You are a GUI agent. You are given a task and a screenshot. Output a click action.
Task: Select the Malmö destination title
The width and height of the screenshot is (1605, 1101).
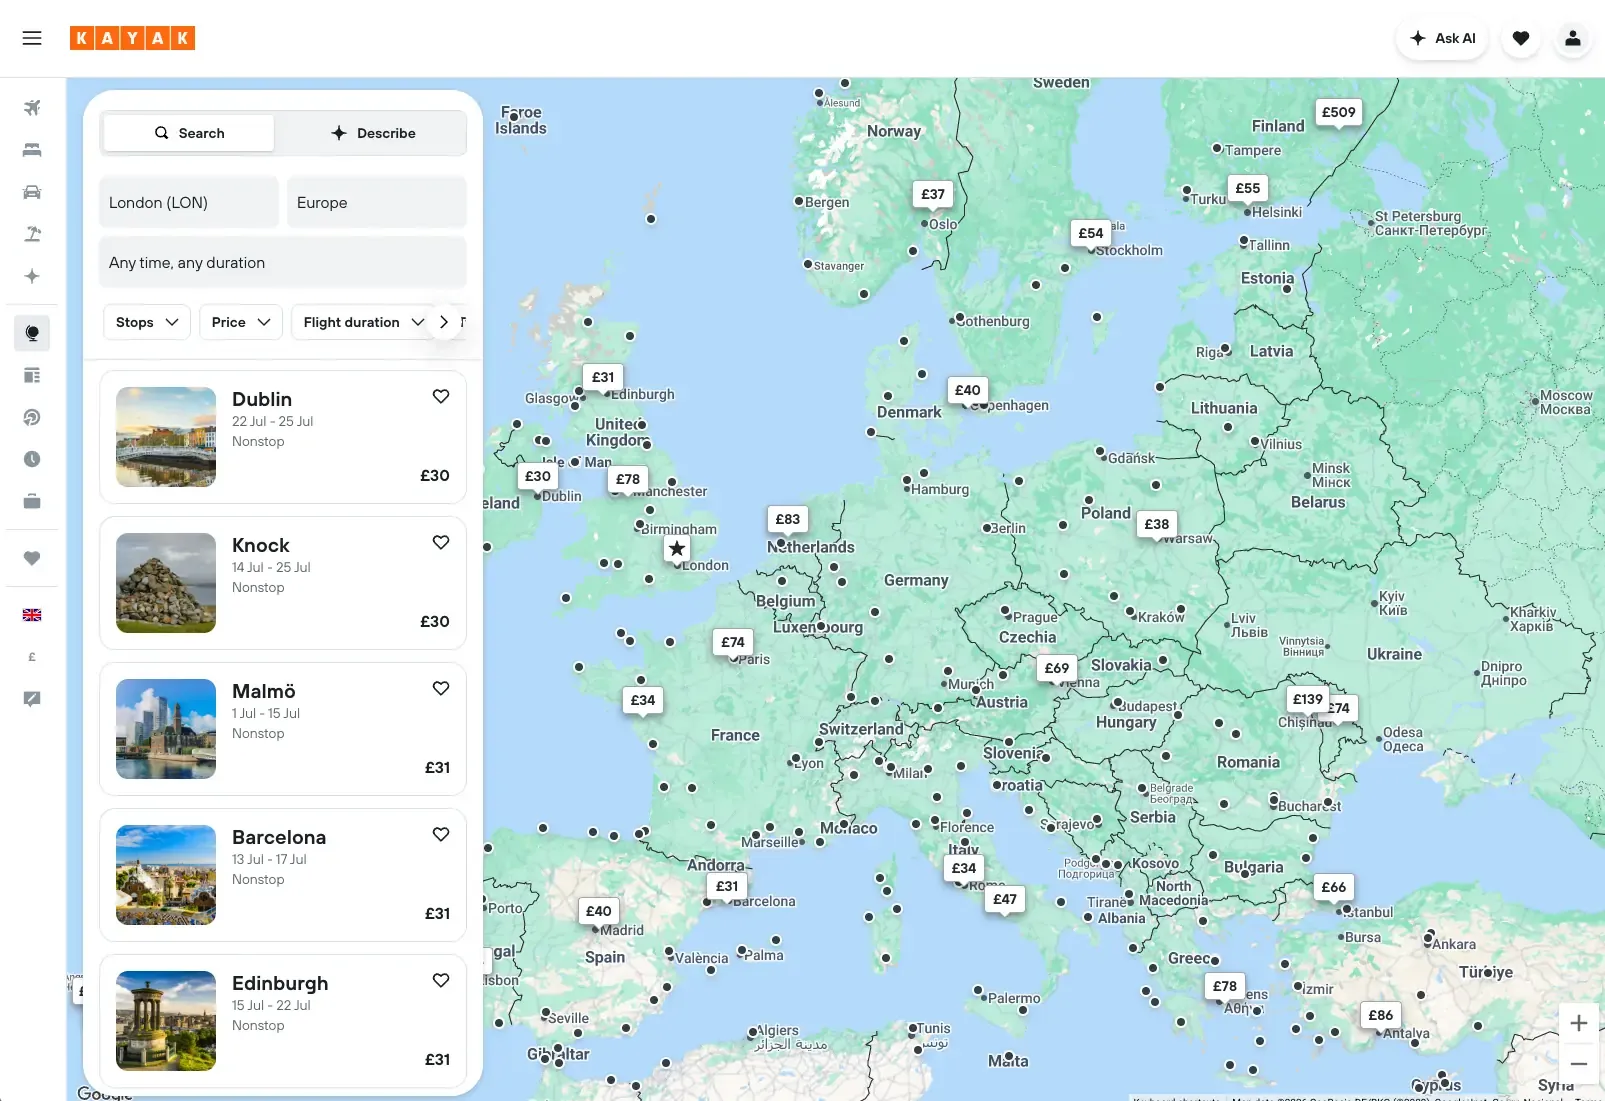(x=264, y=691)
